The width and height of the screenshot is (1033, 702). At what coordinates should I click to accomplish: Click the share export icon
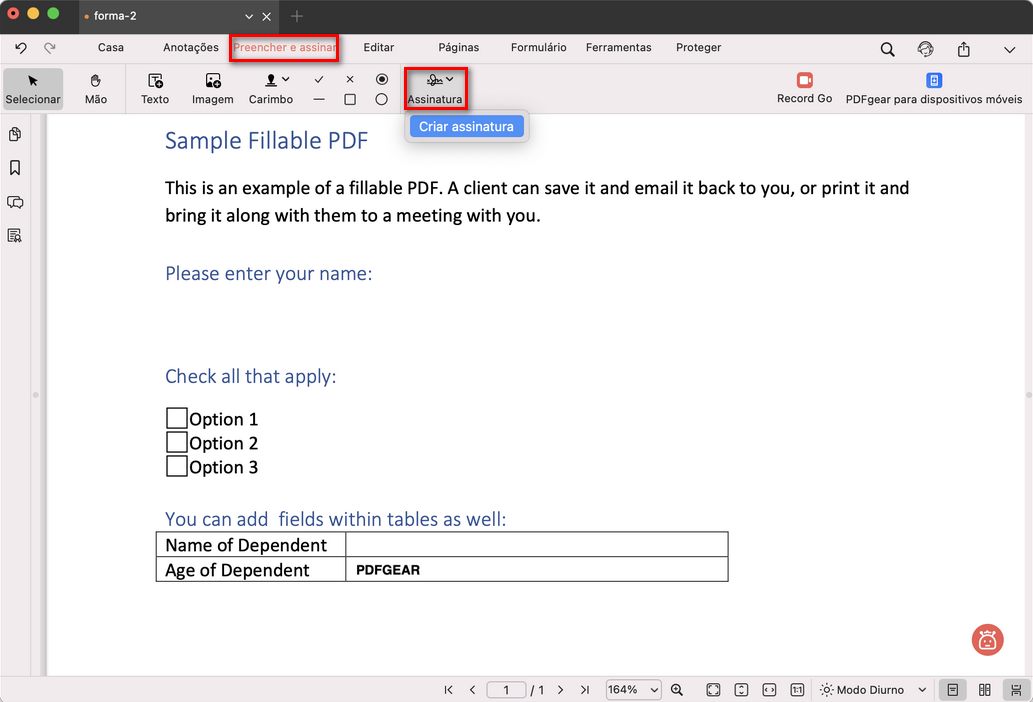(x=963, y=49)
